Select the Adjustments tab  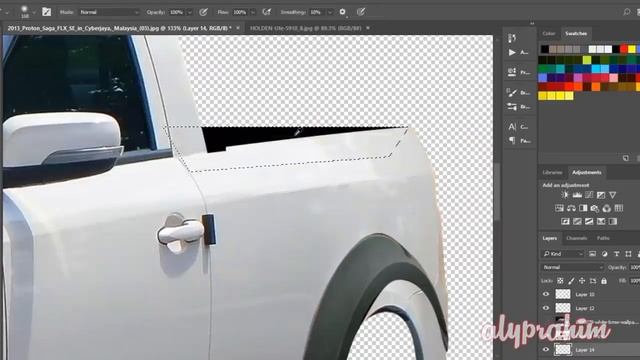587,173
